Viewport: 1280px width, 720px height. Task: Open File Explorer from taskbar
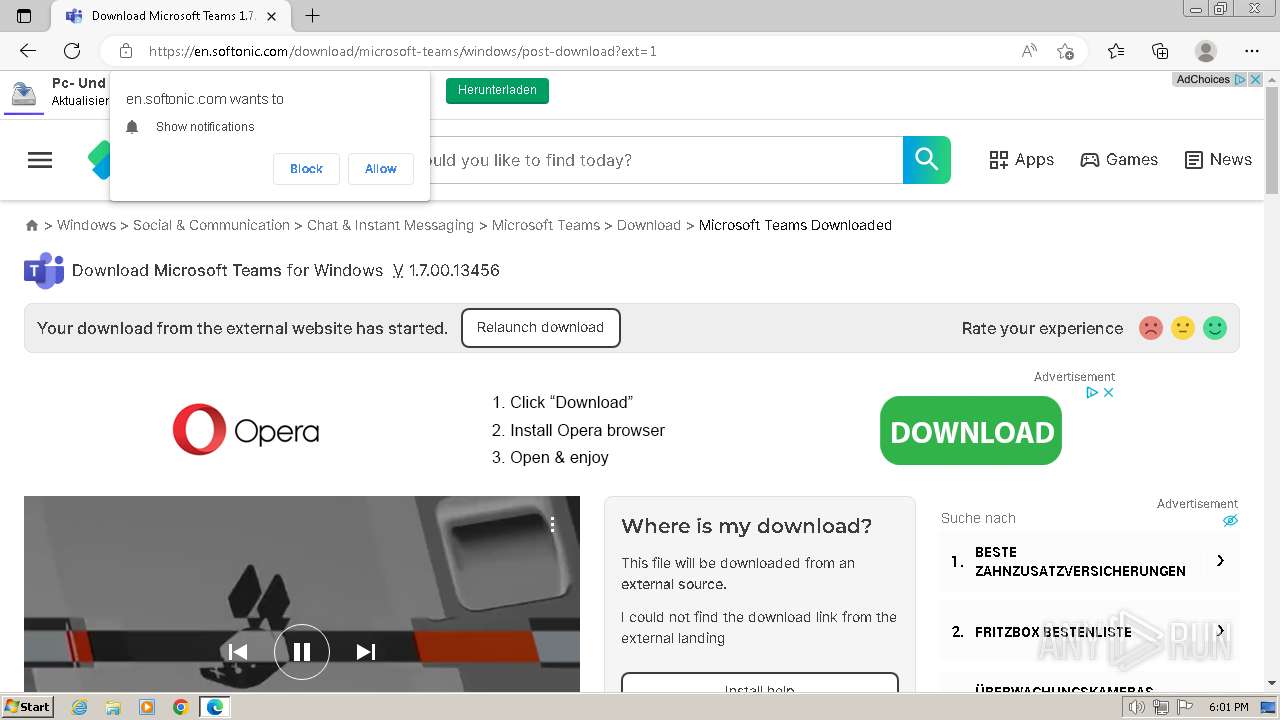[113, 707]
